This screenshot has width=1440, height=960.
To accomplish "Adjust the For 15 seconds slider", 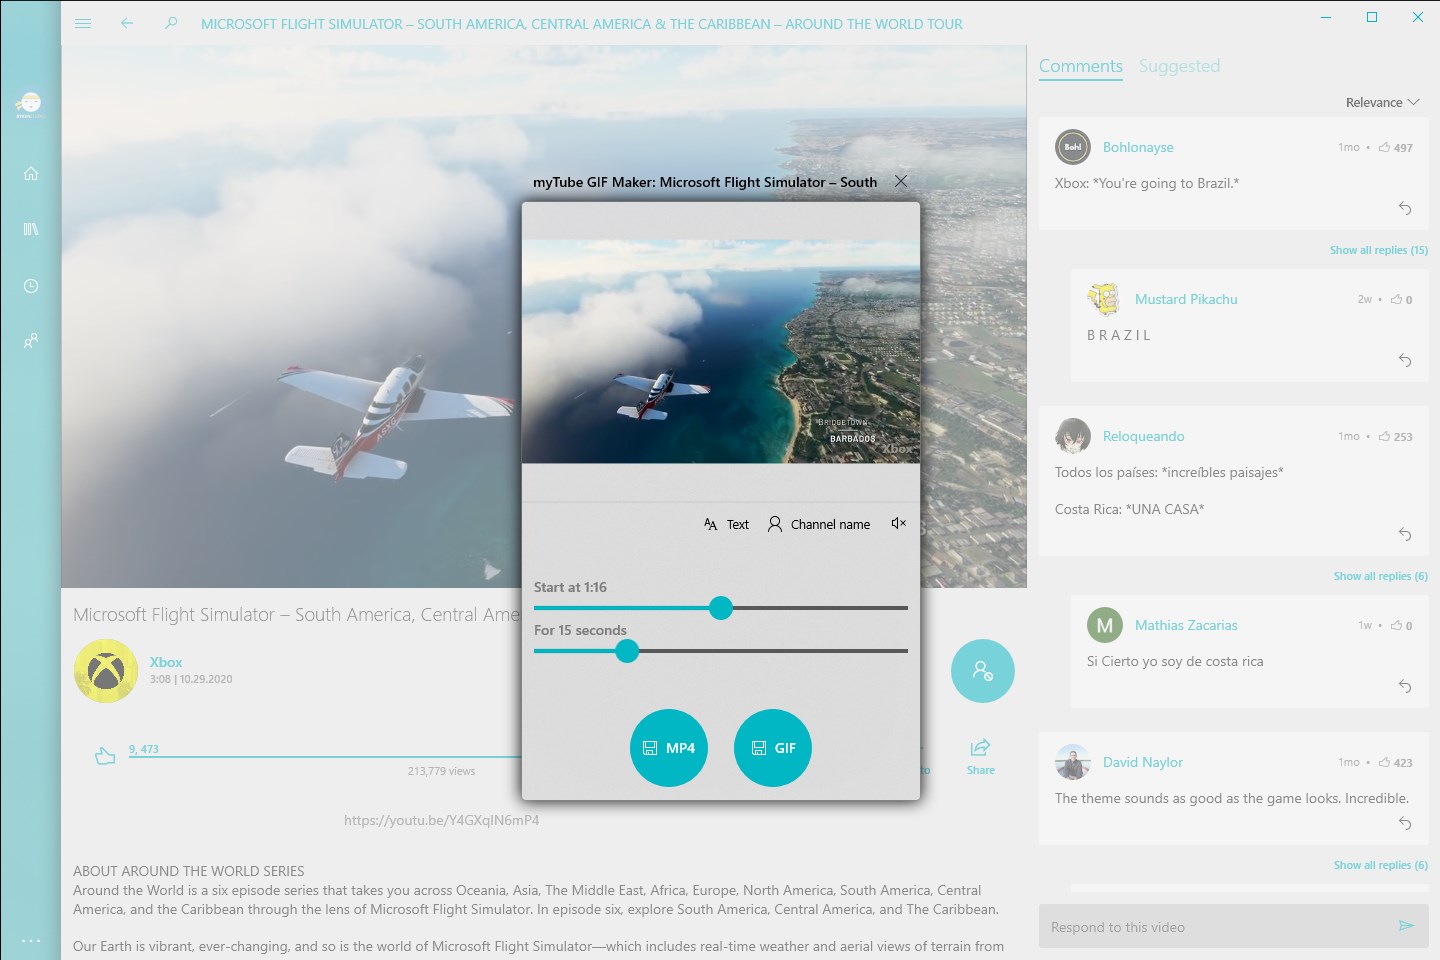I will (721, 651).
